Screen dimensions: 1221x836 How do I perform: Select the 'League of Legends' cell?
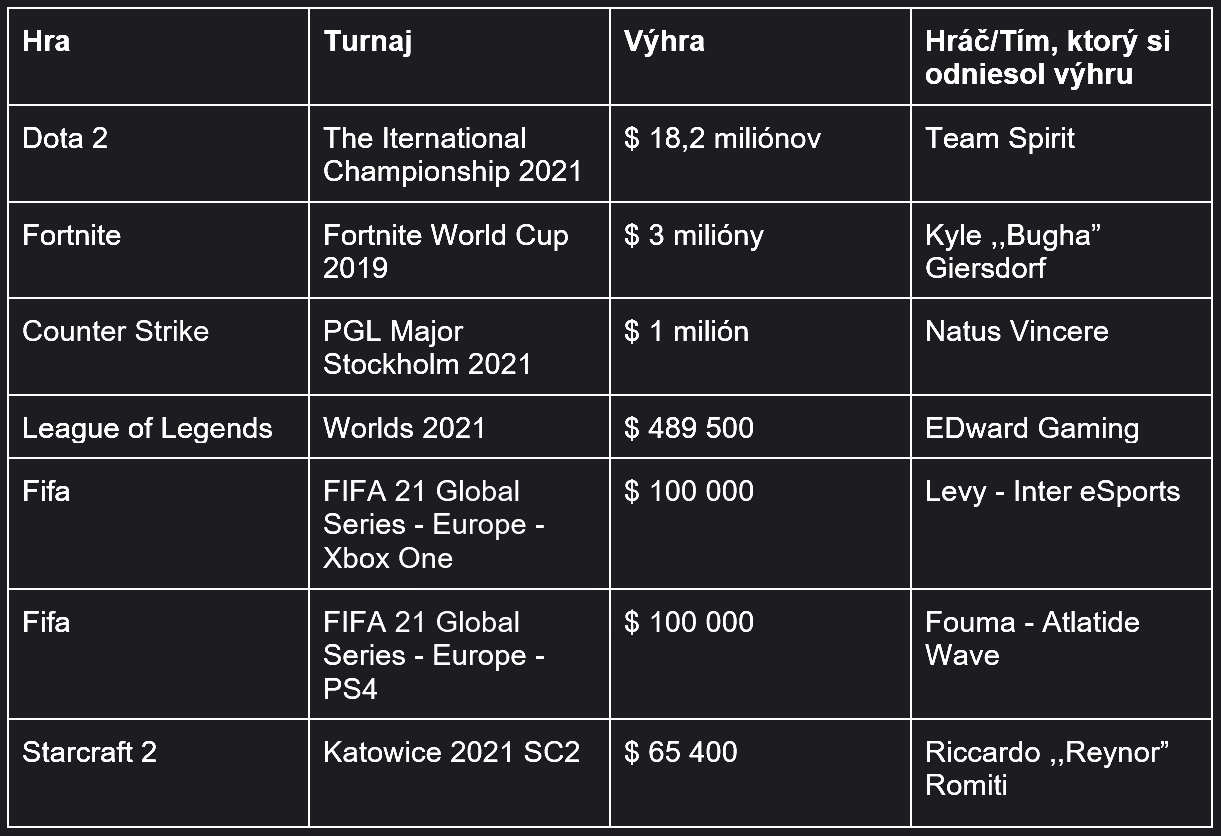point(158,427)
